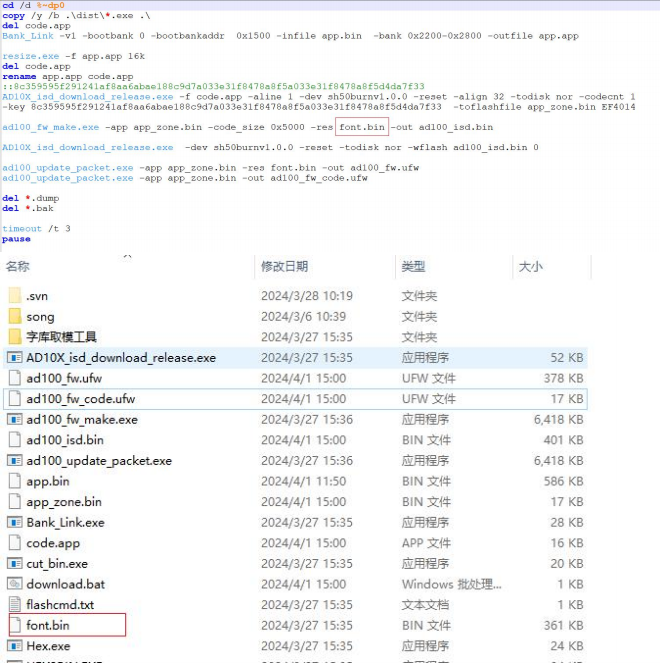660x663 pixels.
Task: Select the .svn folder icon
Action: tap(15, 296)
